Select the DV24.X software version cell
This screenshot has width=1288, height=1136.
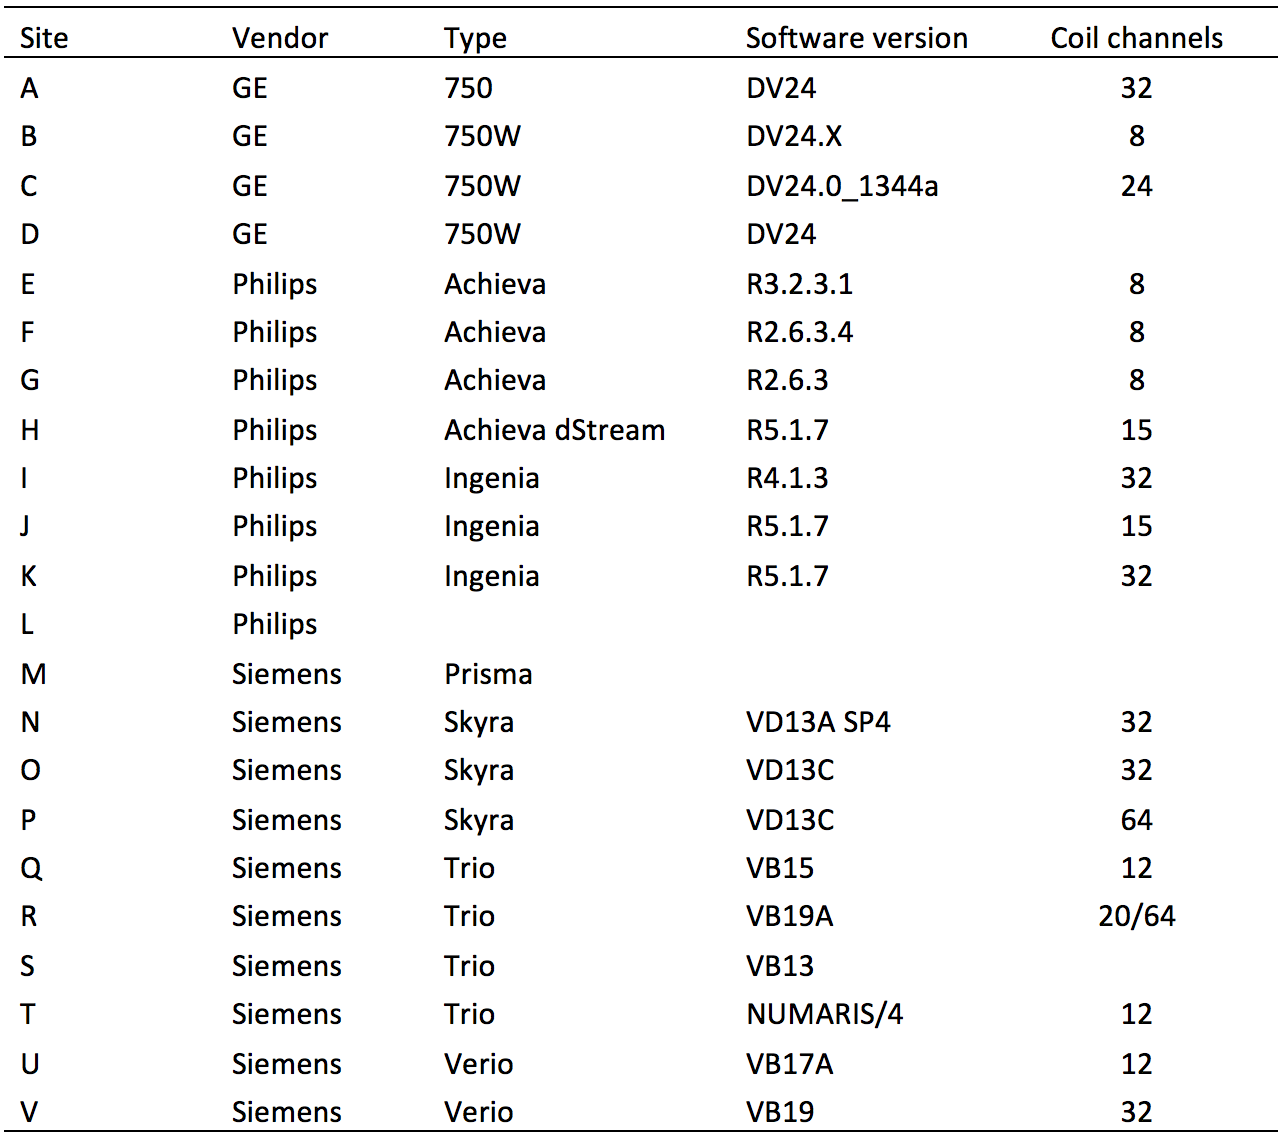point(794,136)
